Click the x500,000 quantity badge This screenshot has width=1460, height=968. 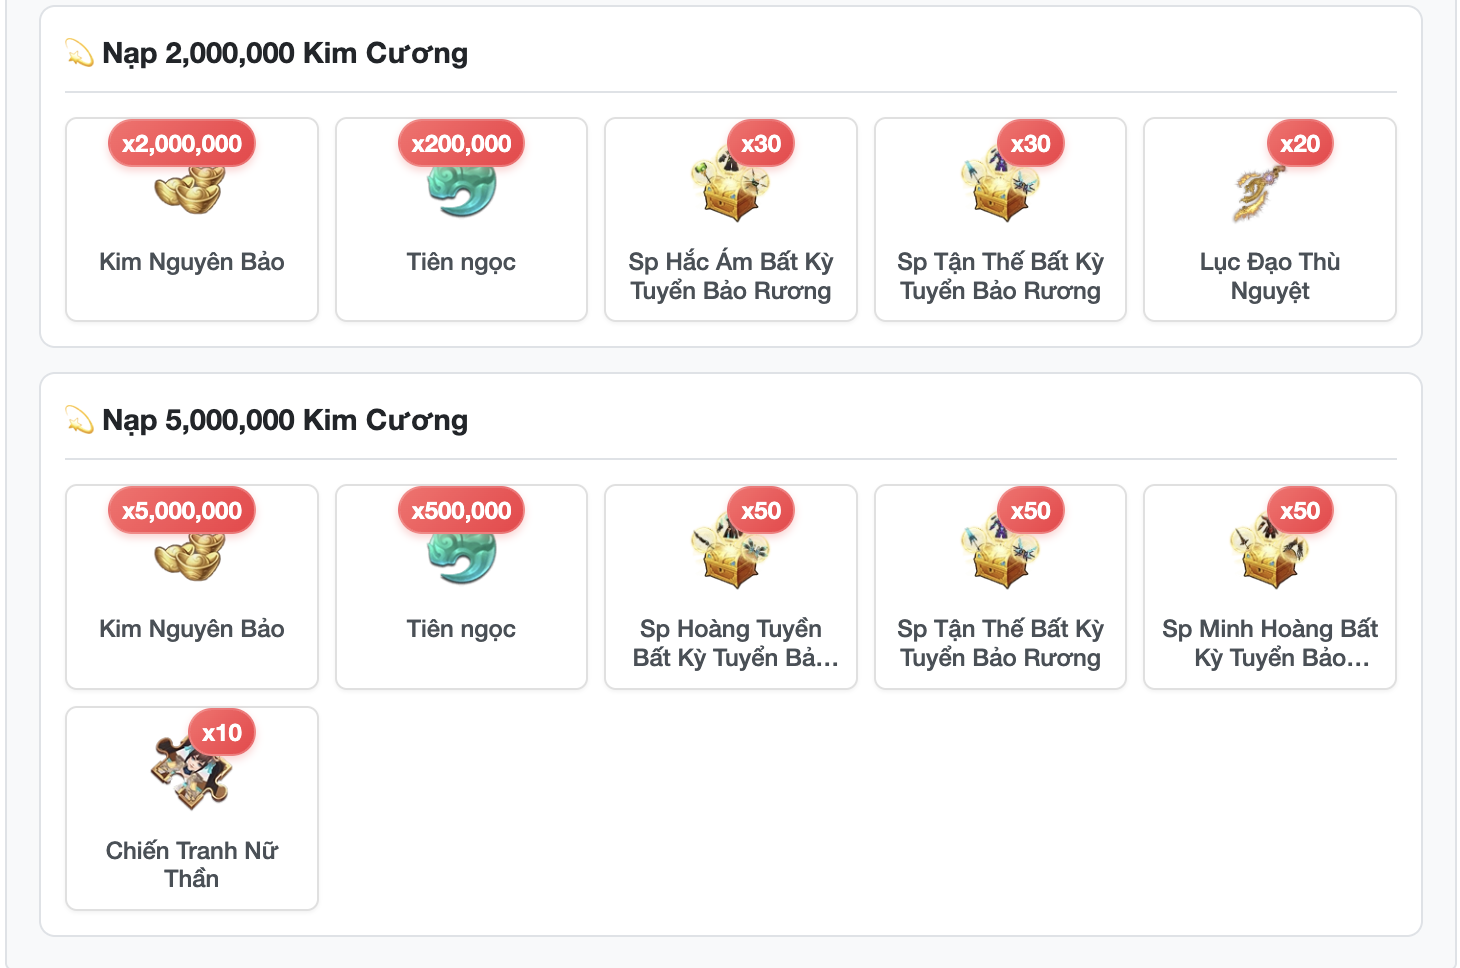(x=461, y=511)
